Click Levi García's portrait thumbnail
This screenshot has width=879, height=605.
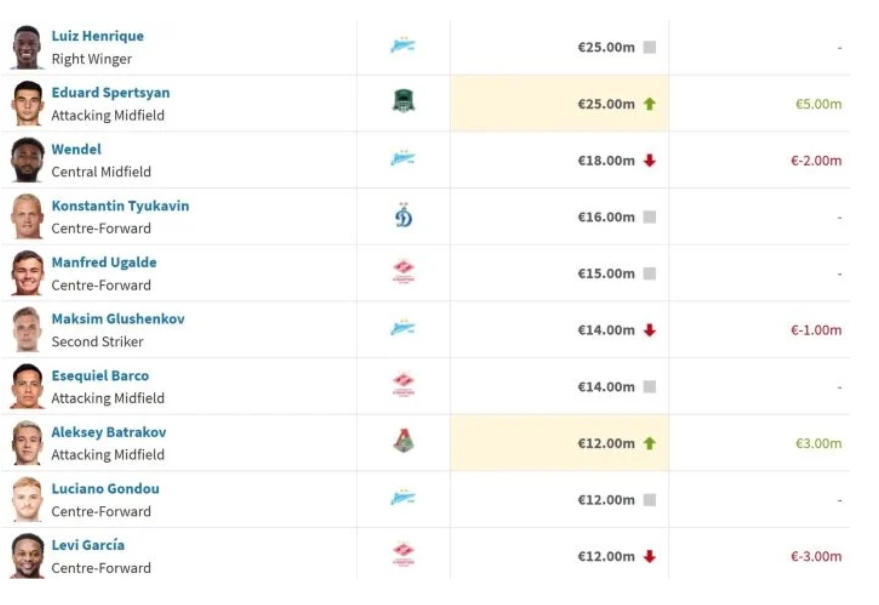pyautogui.click(x=27, y=556)
